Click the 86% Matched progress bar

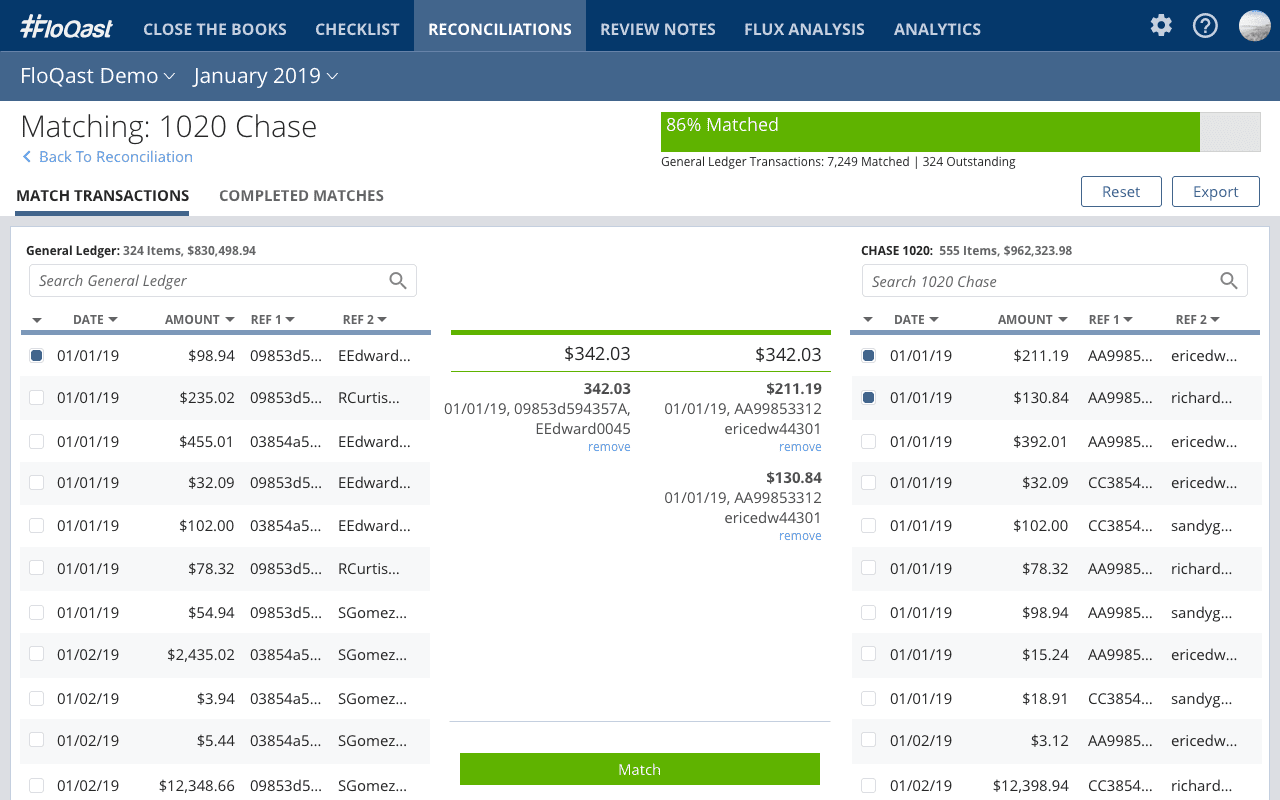coord(929,131)
